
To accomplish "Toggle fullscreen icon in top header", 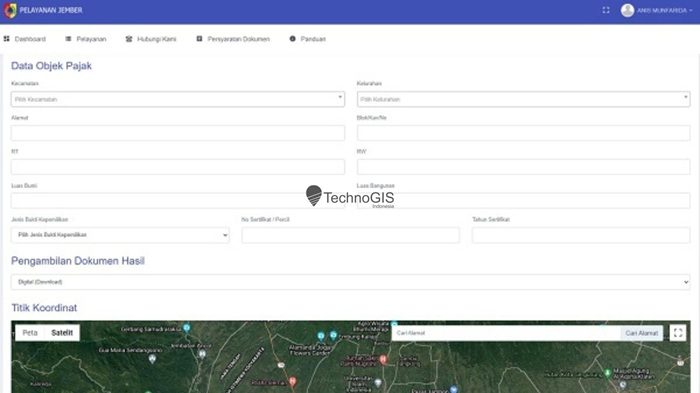I will coord(606,10).
